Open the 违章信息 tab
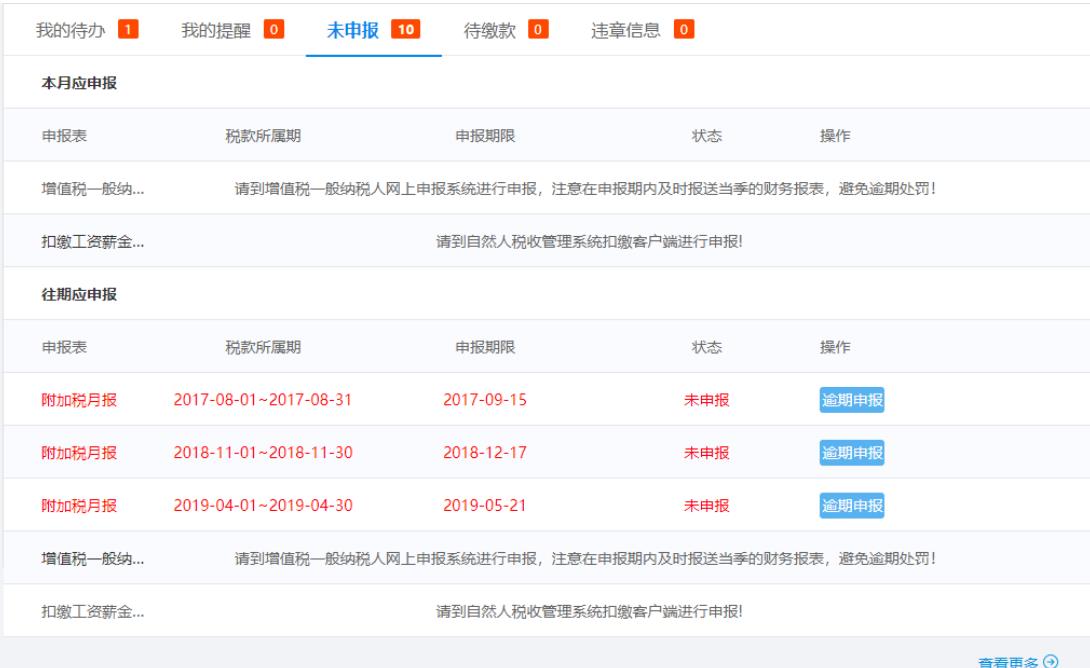Image resolution: width=1090 pixels, height=668 pixels. [x=625, y=29]
